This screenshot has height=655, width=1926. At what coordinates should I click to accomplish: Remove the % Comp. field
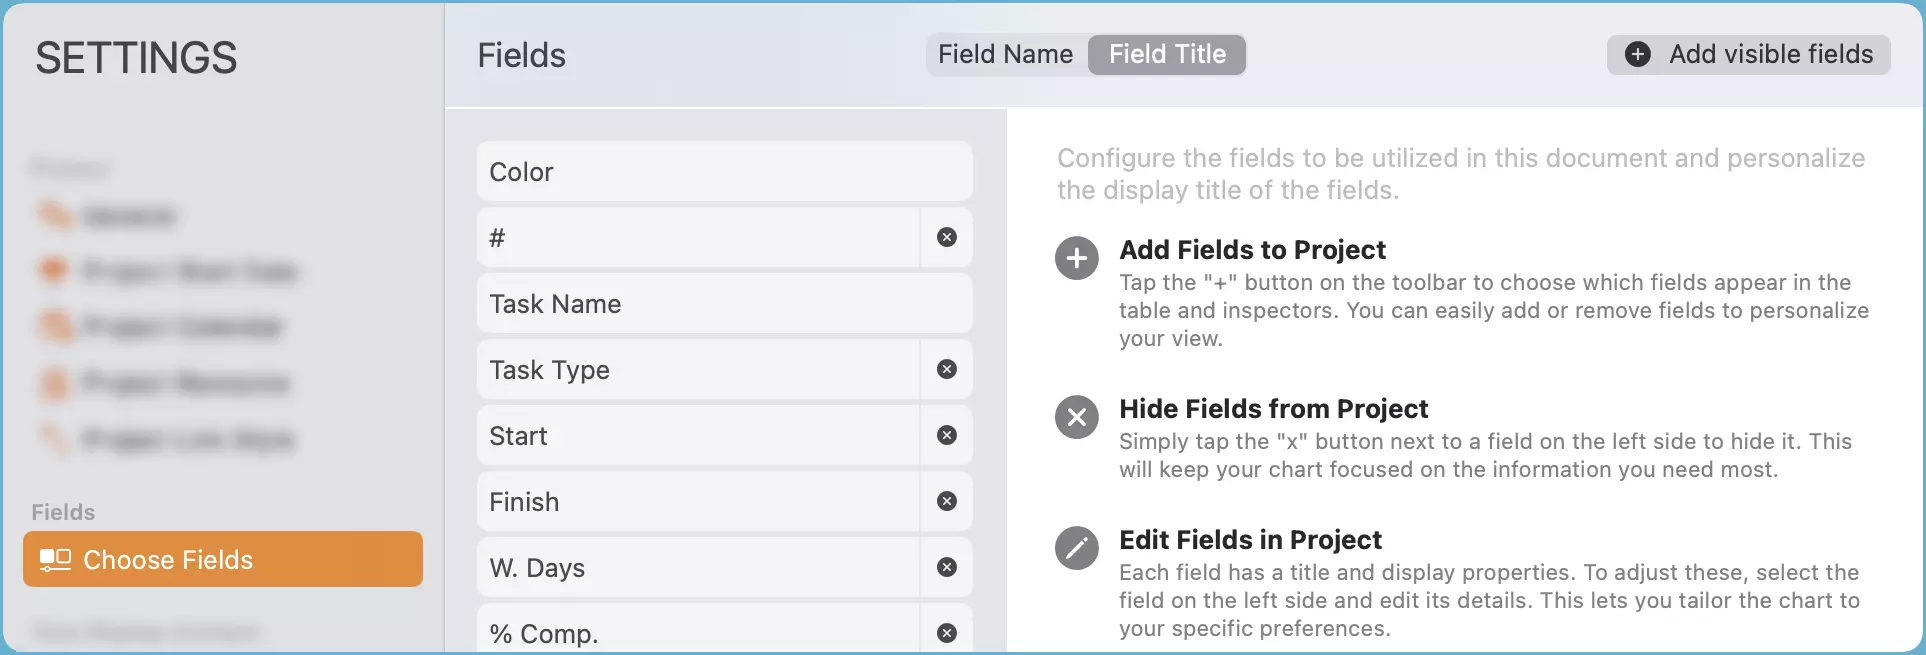tap(946, 633)
